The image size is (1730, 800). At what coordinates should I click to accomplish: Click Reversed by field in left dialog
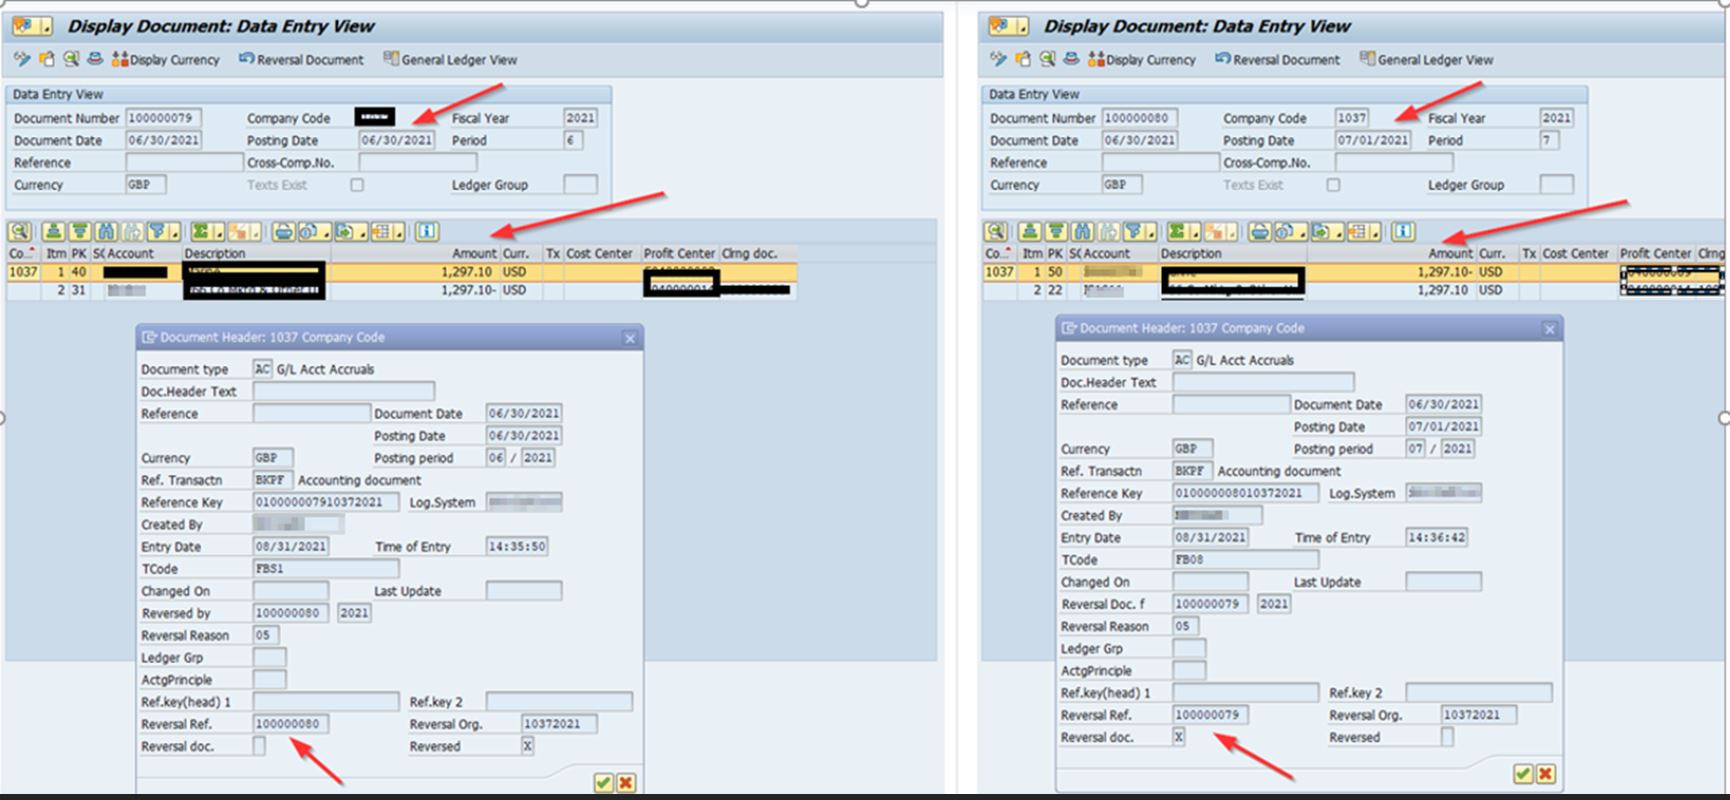[x=289, y=613]
